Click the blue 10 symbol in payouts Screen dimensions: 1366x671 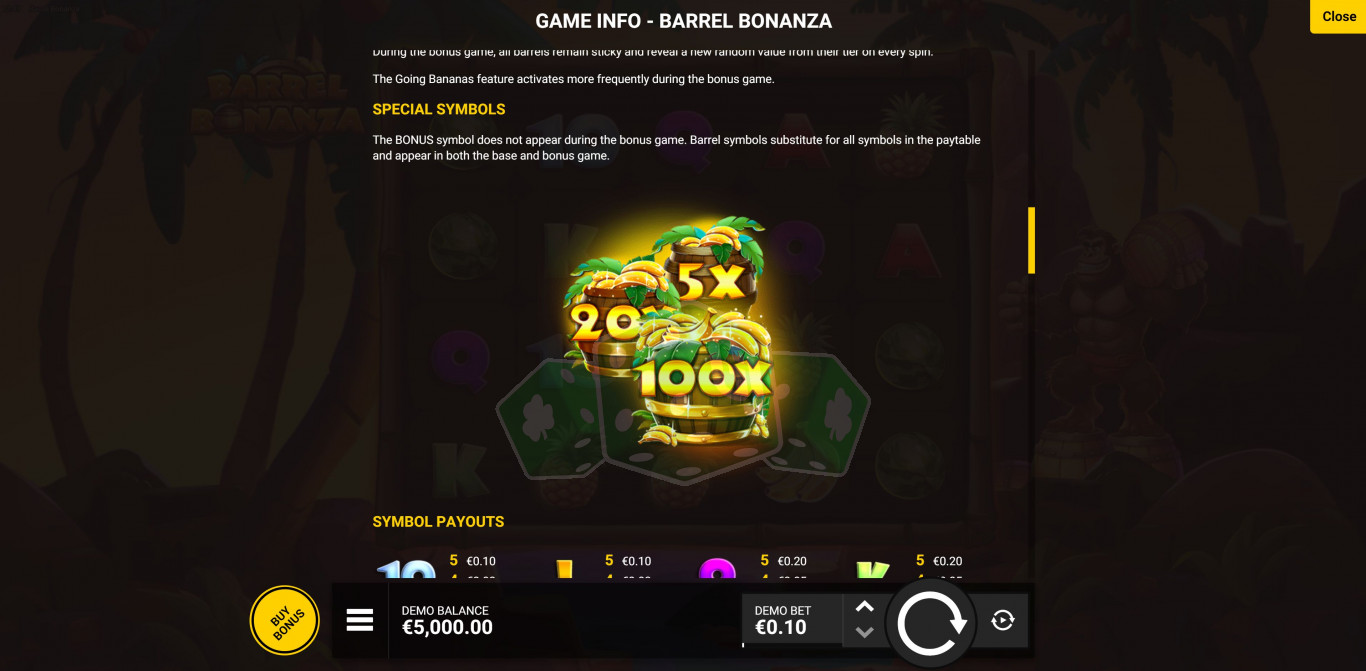[406, 572]
